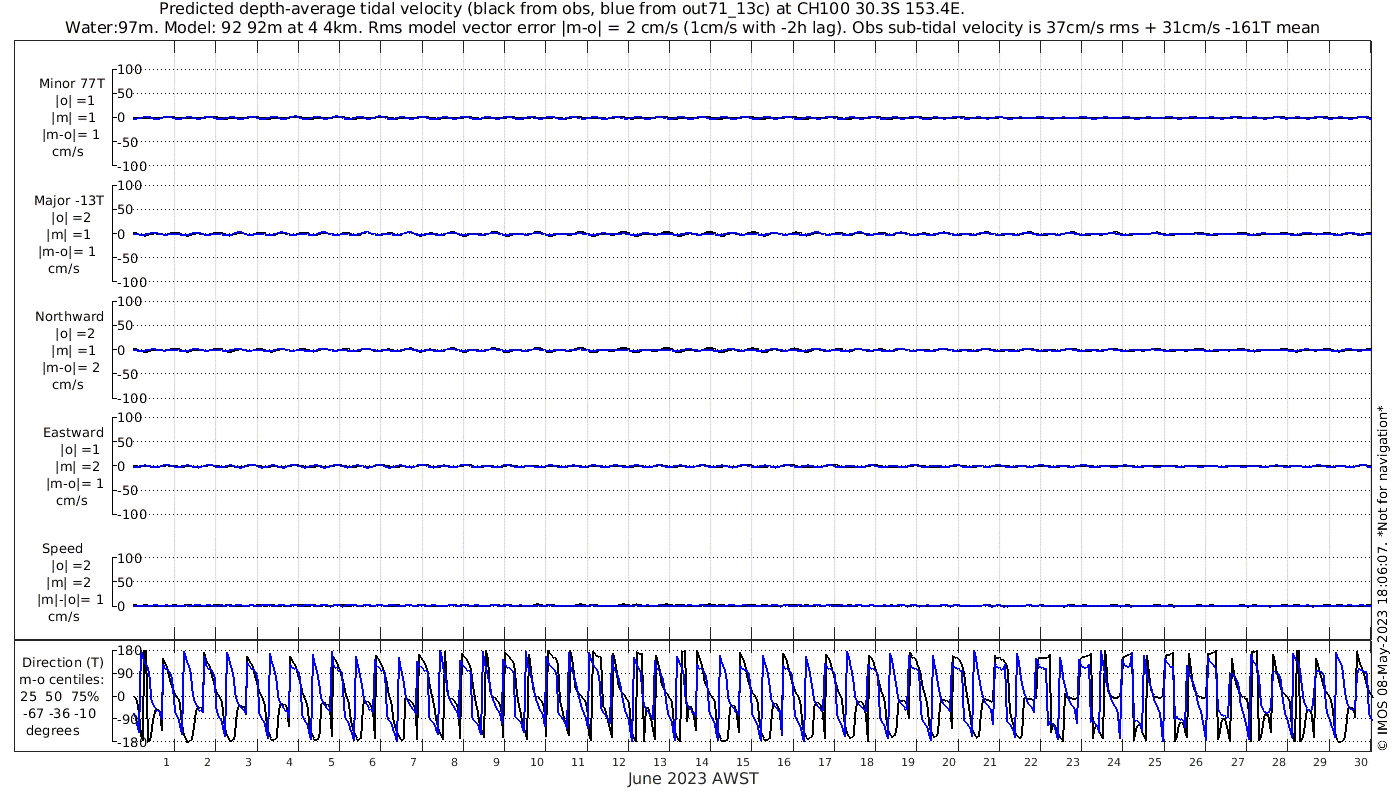The width and height of the screenshot is (1400, 800).
Task: Click the 'Water:97m. Model: 92 92m' subtitle line
Action: click(x=691, y=28)
